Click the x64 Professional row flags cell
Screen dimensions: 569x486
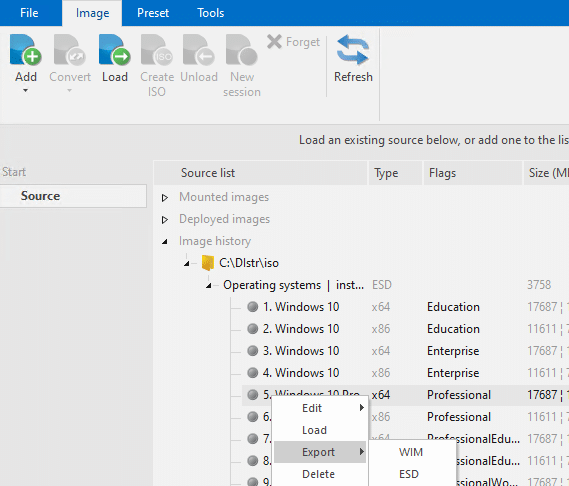tap(459, 395)
